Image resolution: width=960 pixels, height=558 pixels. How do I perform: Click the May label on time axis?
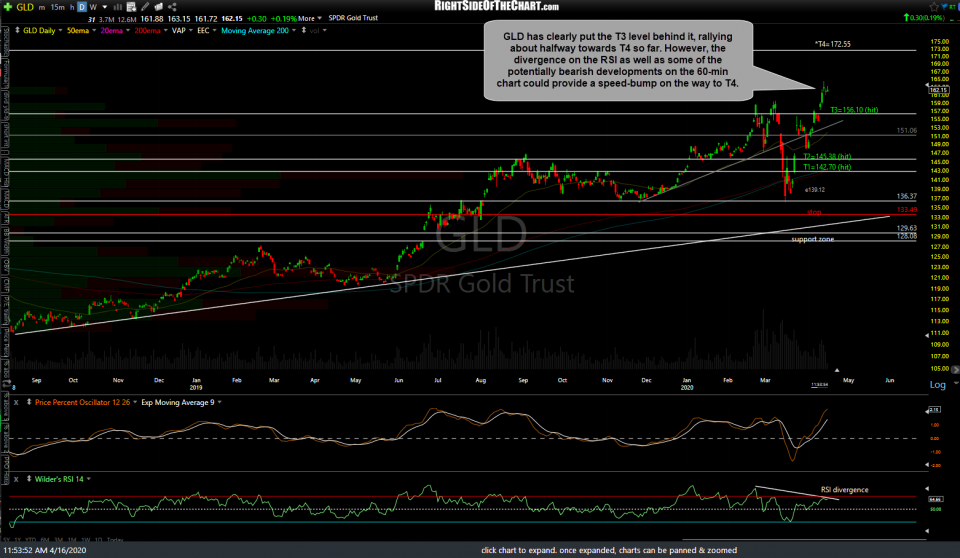pyautogui.click(x=848, y=380)
